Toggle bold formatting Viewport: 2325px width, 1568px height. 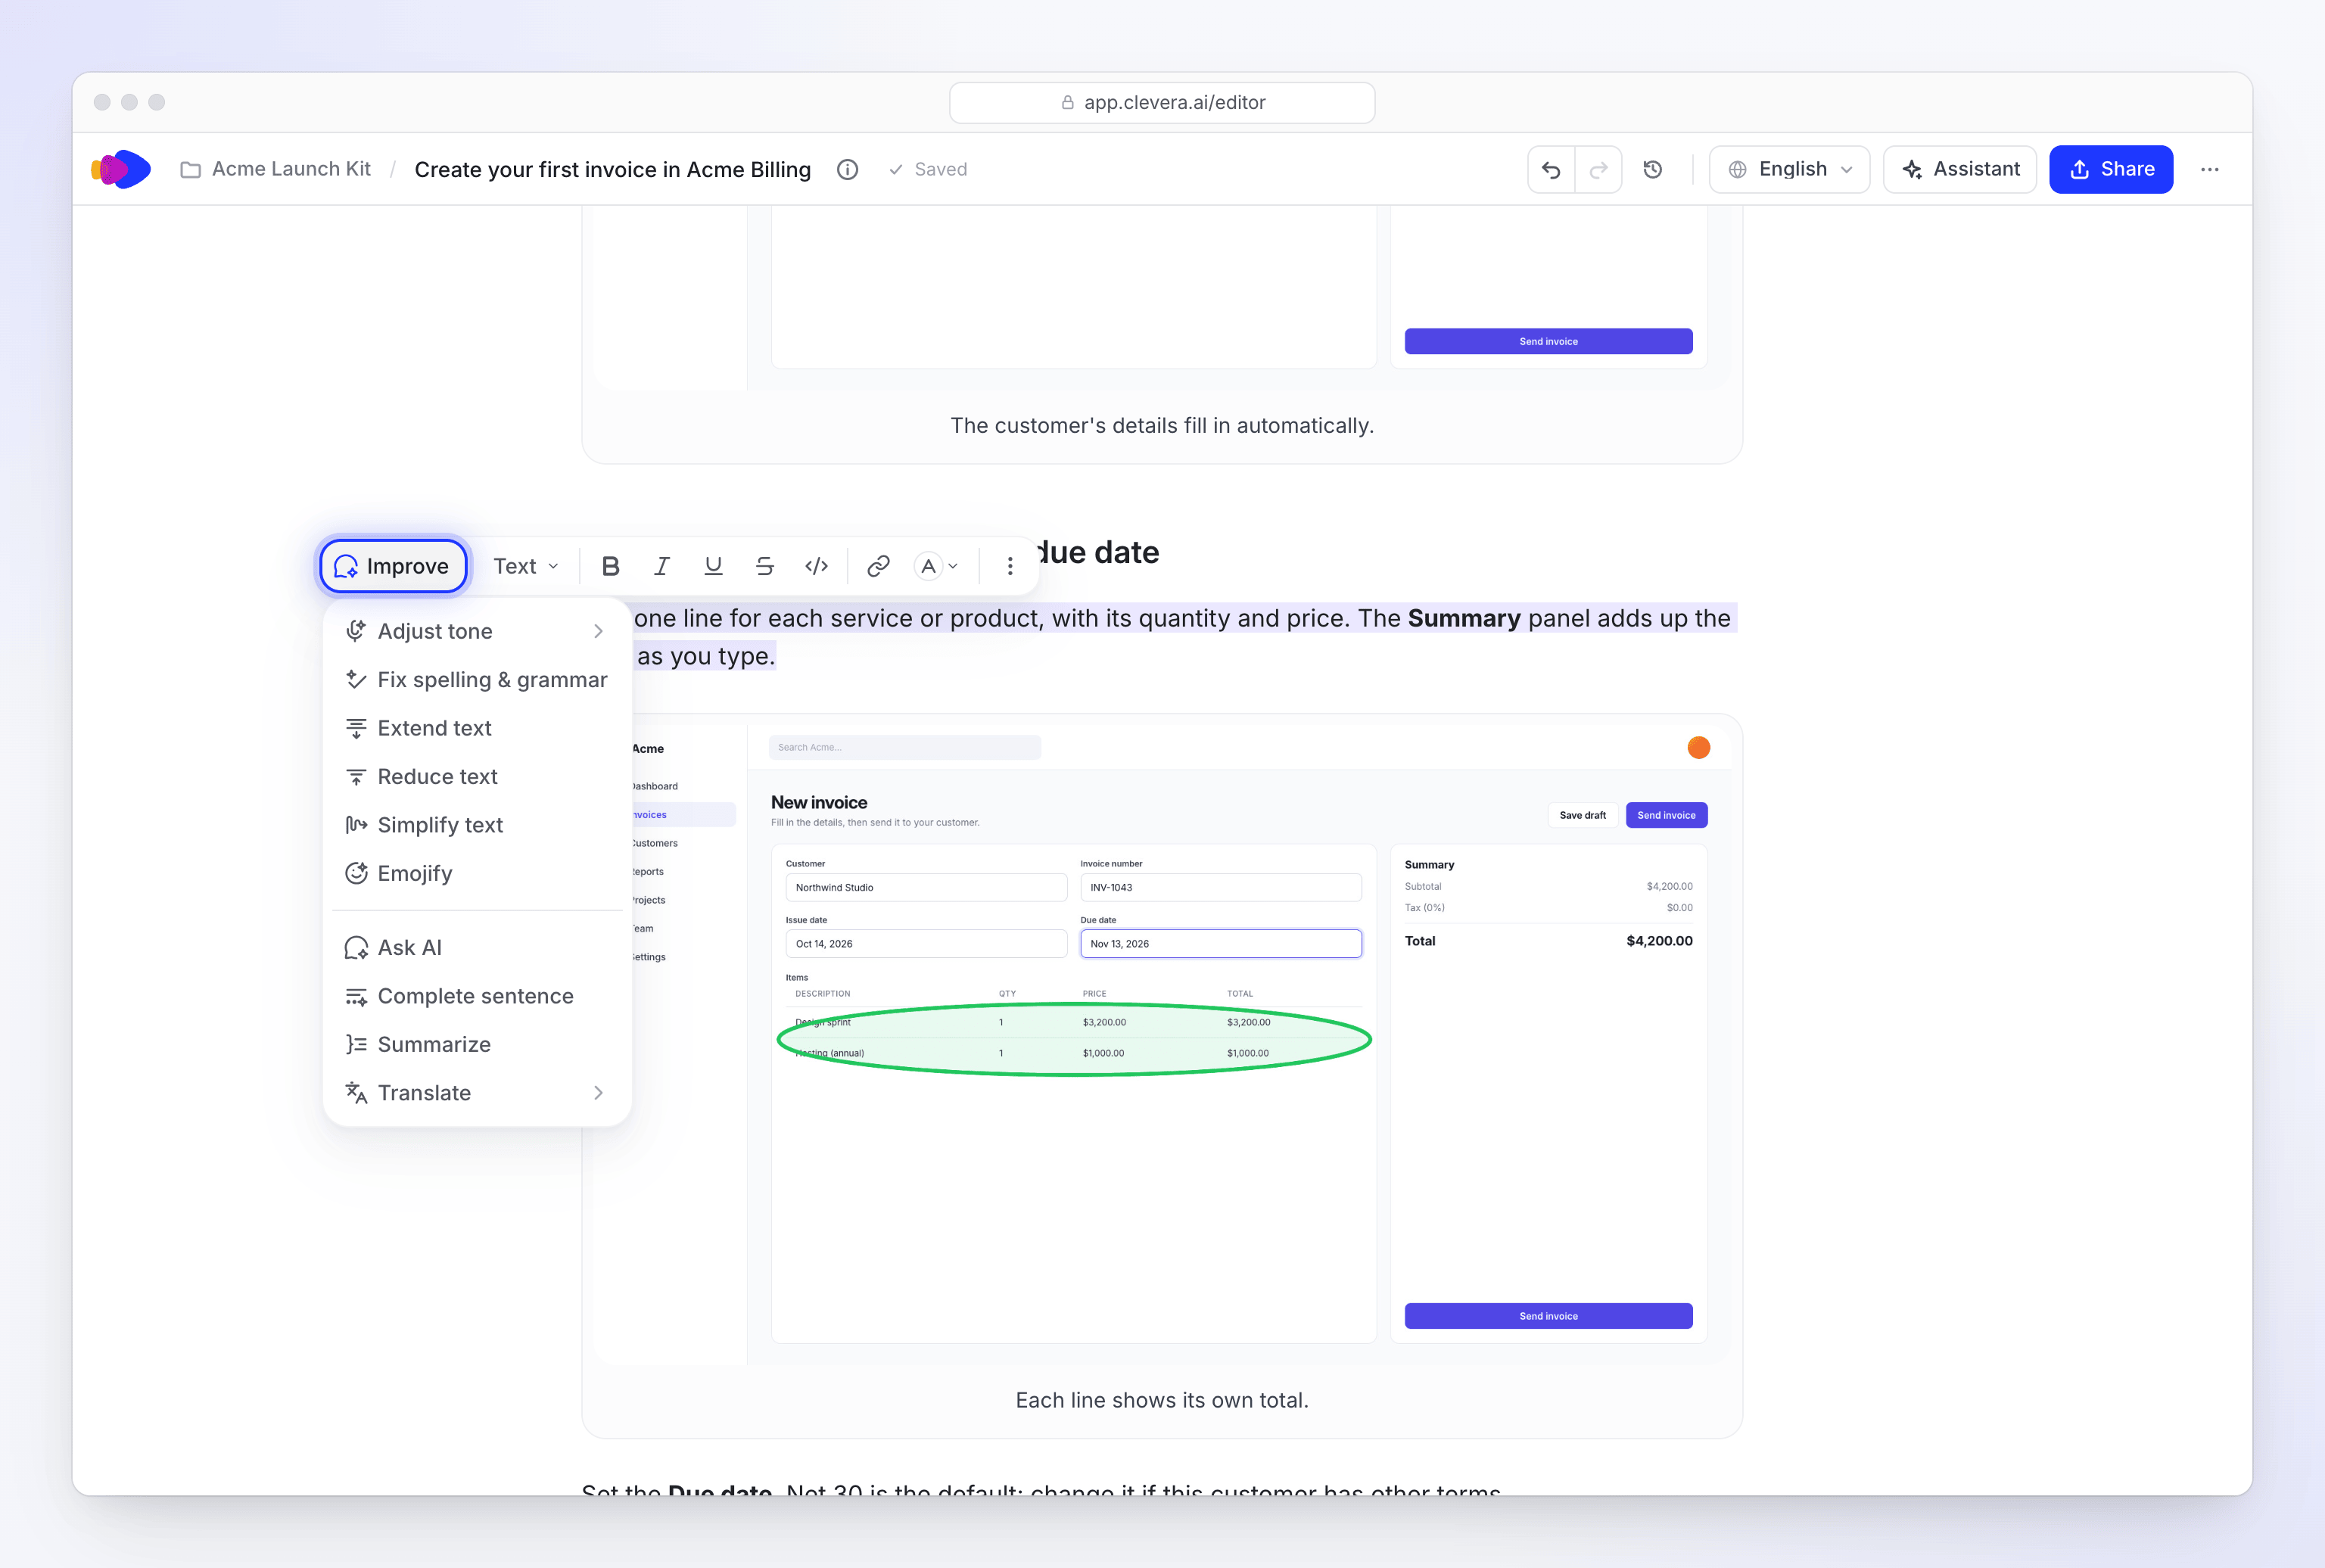coord(610,566)
